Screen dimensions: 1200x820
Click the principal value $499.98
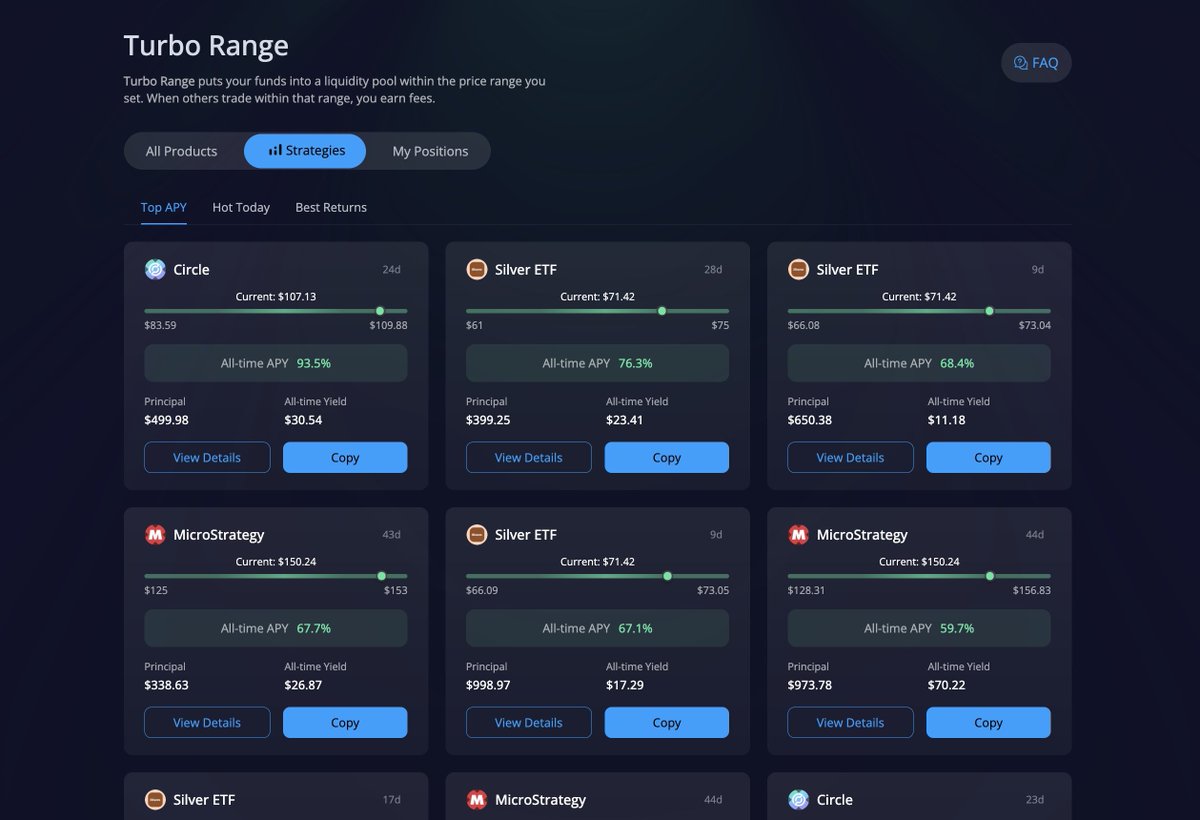pyautogui.click(x=166, y=420)
